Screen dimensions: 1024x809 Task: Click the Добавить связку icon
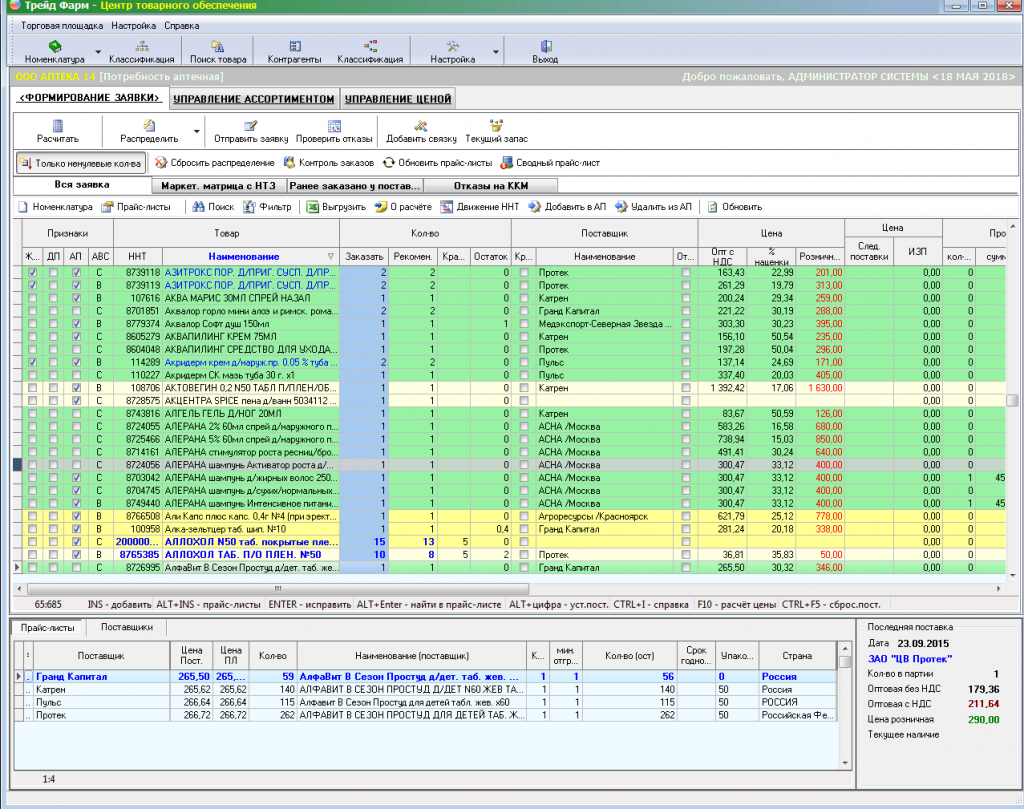[421, 125]
